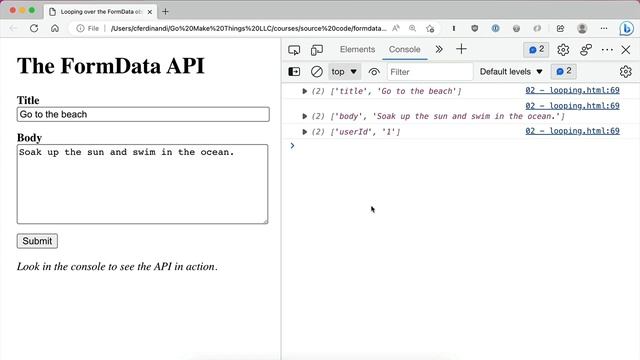Image resolution: width=640 pixels, height=360 pixels.
Task: Close the DevTools panel
Action: point(626,50)
